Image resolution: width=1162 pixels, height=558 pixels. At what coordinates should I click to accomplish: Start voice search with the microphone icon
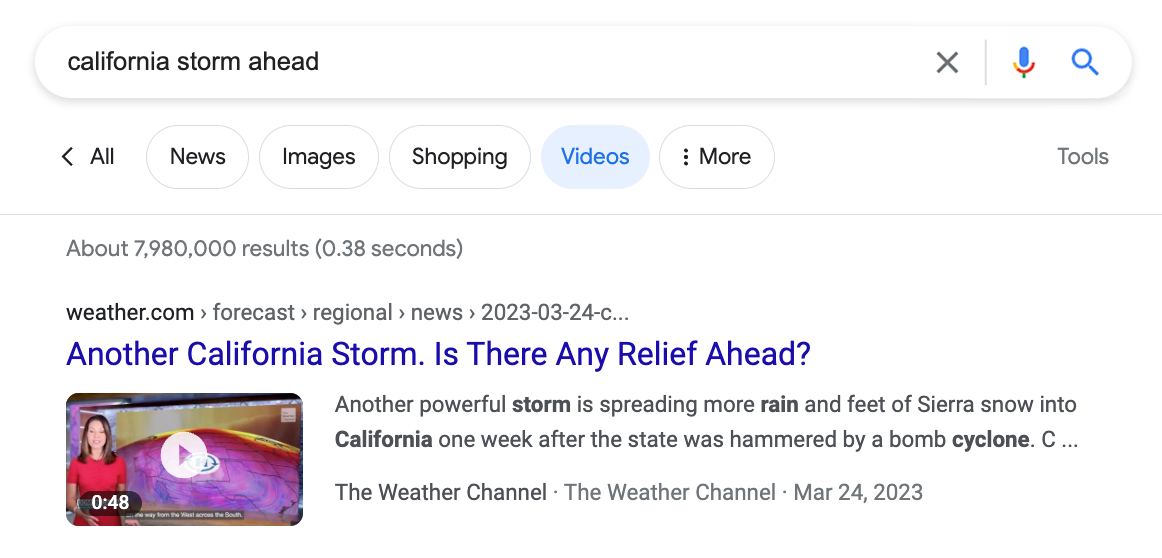coord(1023,63)
